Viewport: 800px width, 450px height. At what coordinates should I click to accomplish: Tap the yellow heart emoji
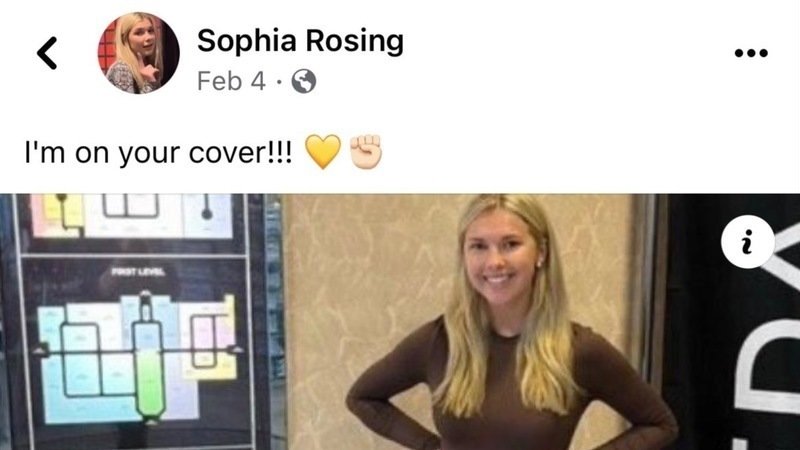(323, 152)
